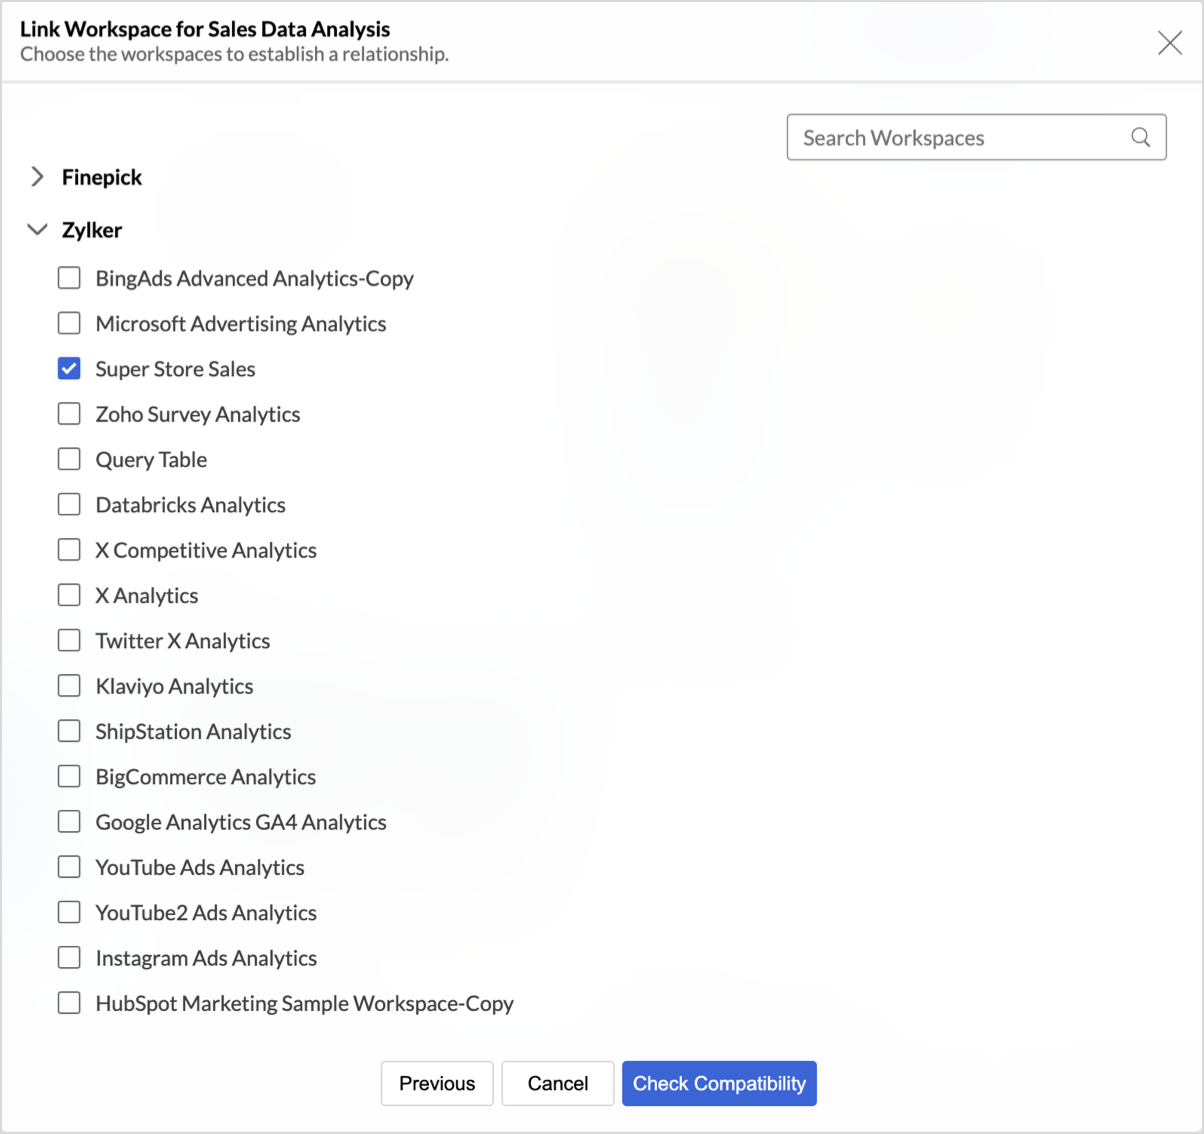Check the ShipStation Analytics checkbox

point(69,731)
